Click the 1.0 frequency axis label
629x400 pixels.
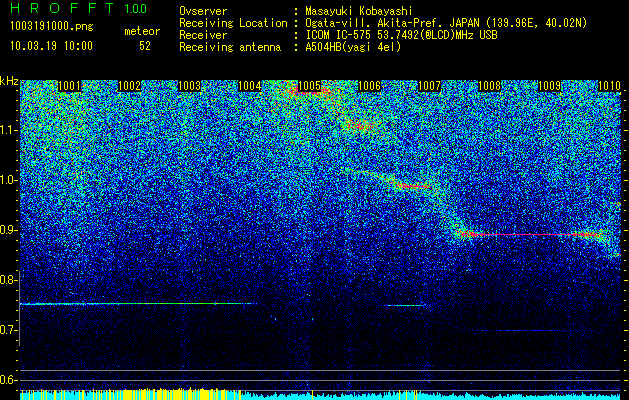pyautogui.click(x=8, y=180)
